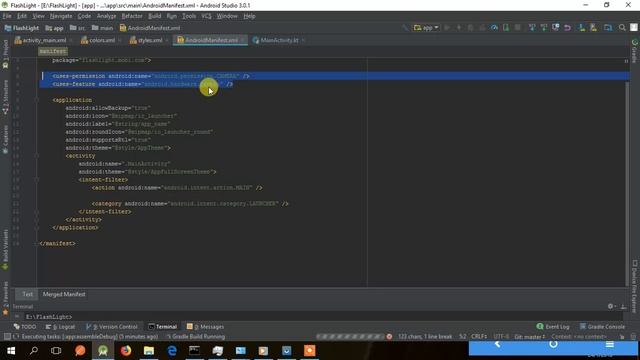Click tool window quick access icon
This screenshot has width=640, height=360.
(7, 337)
